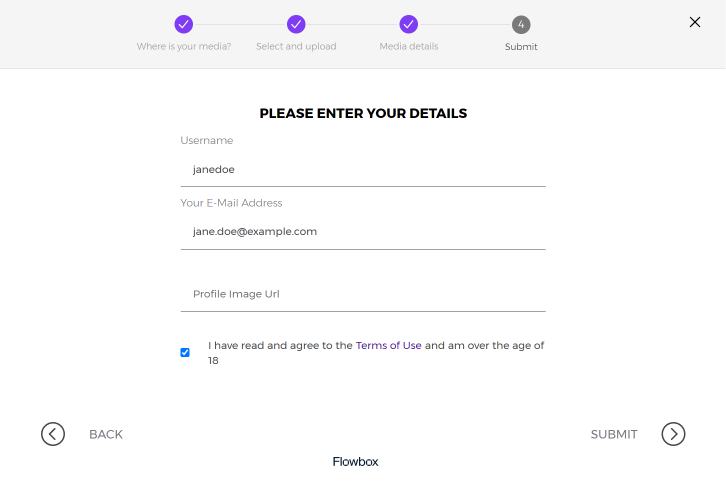Click the second step checkmark circle
Viewport: 726px width, 485px height.
(296, 24)
